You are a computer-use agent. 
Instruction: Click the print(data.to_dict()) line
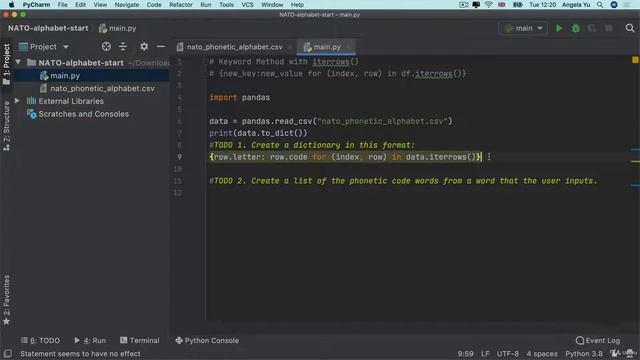pos(258,133)
